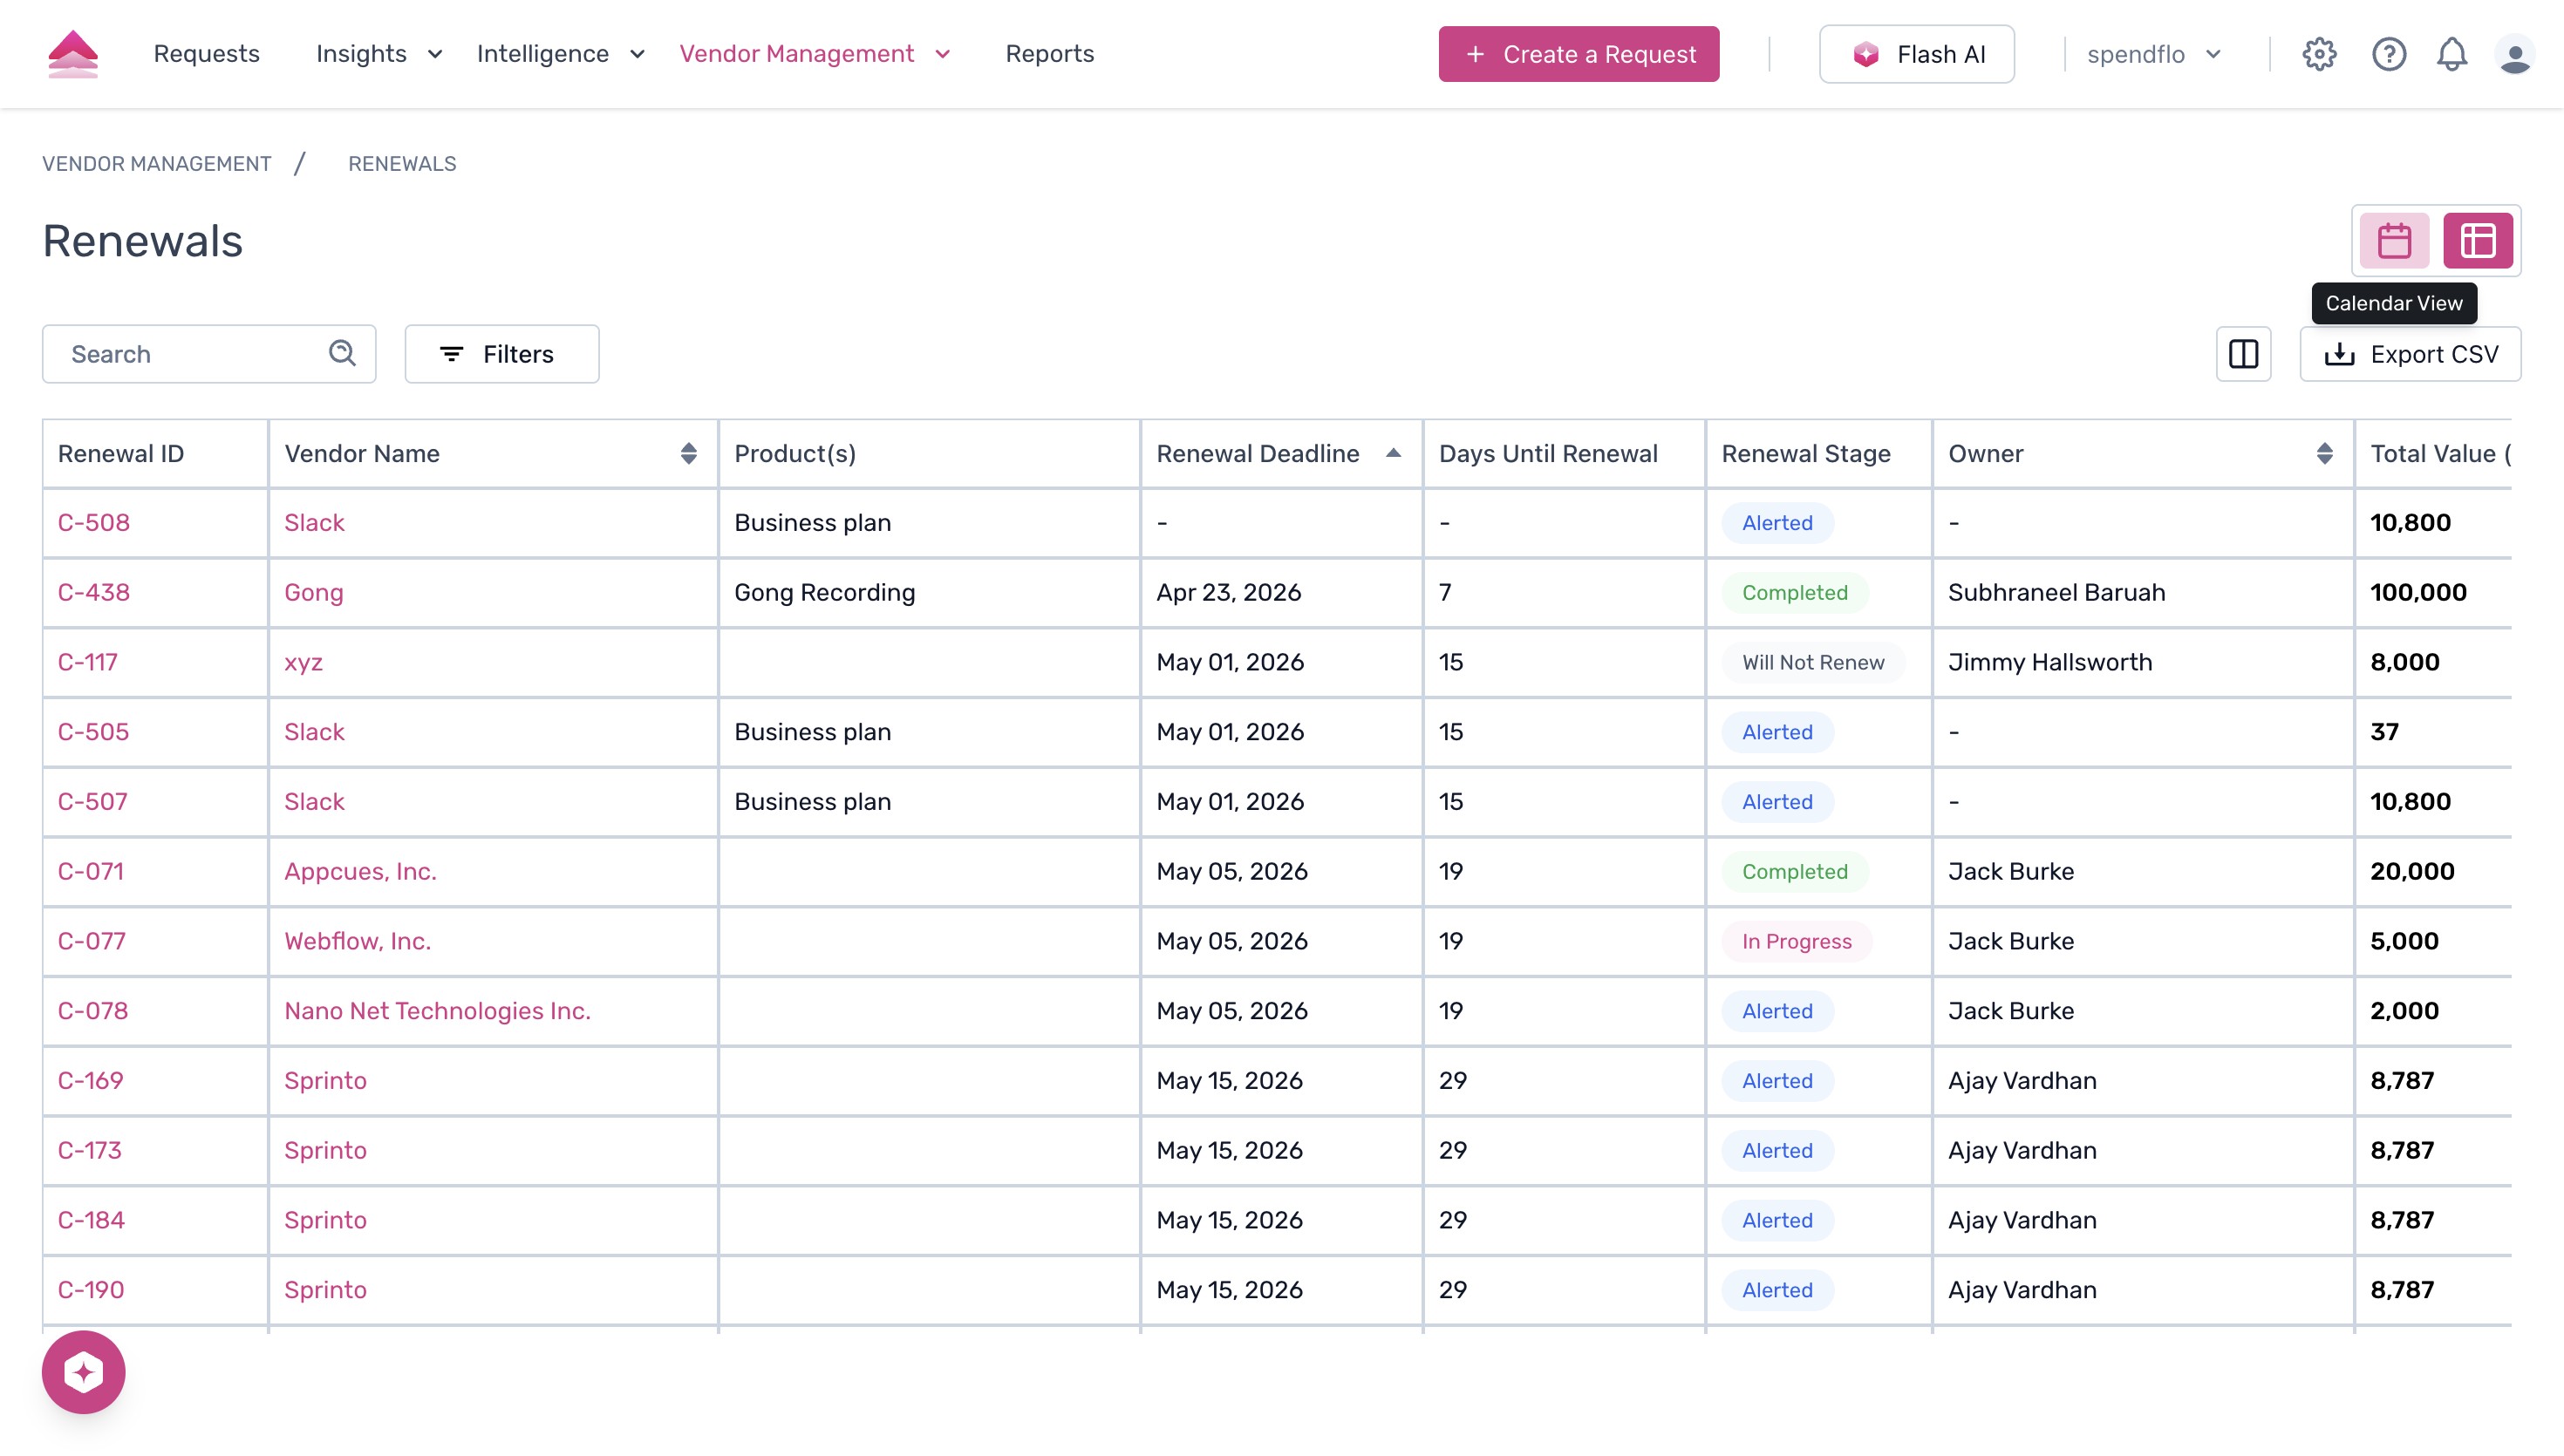Click the Completed stage badge on Appcues row

click(1793, 871)
